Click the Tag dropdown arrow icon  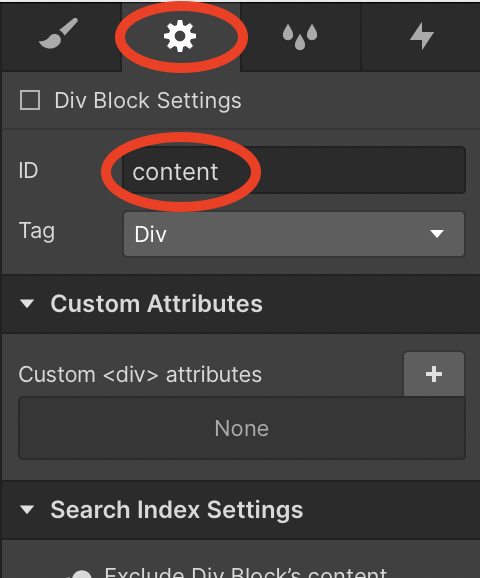point(437,234)
